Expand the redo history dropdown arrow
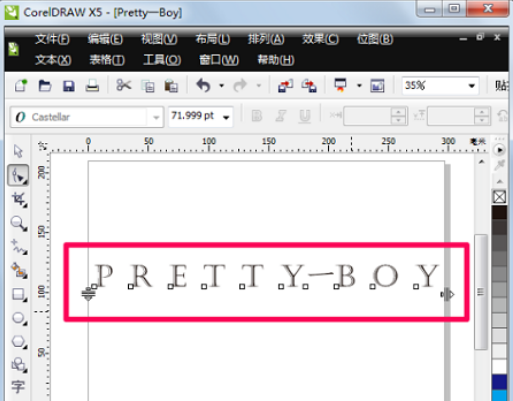The width and height of the screenshot is (513, 401). tap(259, 86)
